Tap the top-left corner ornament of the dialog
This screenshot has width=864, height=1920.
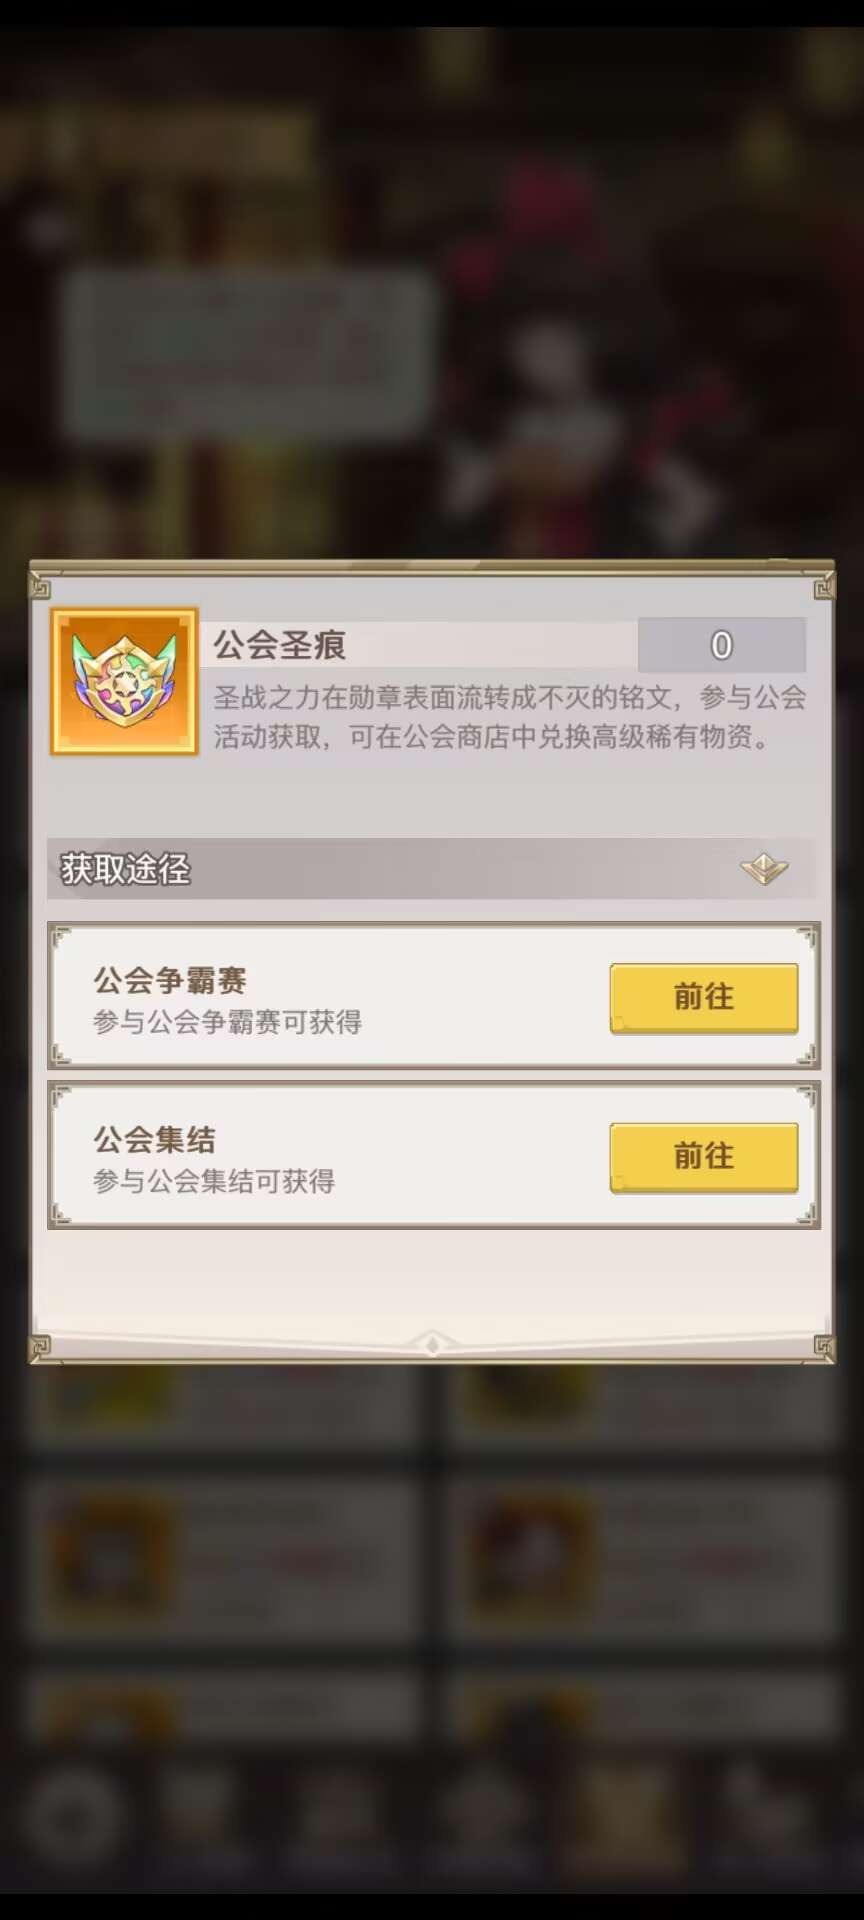click(x=40, y=586)
